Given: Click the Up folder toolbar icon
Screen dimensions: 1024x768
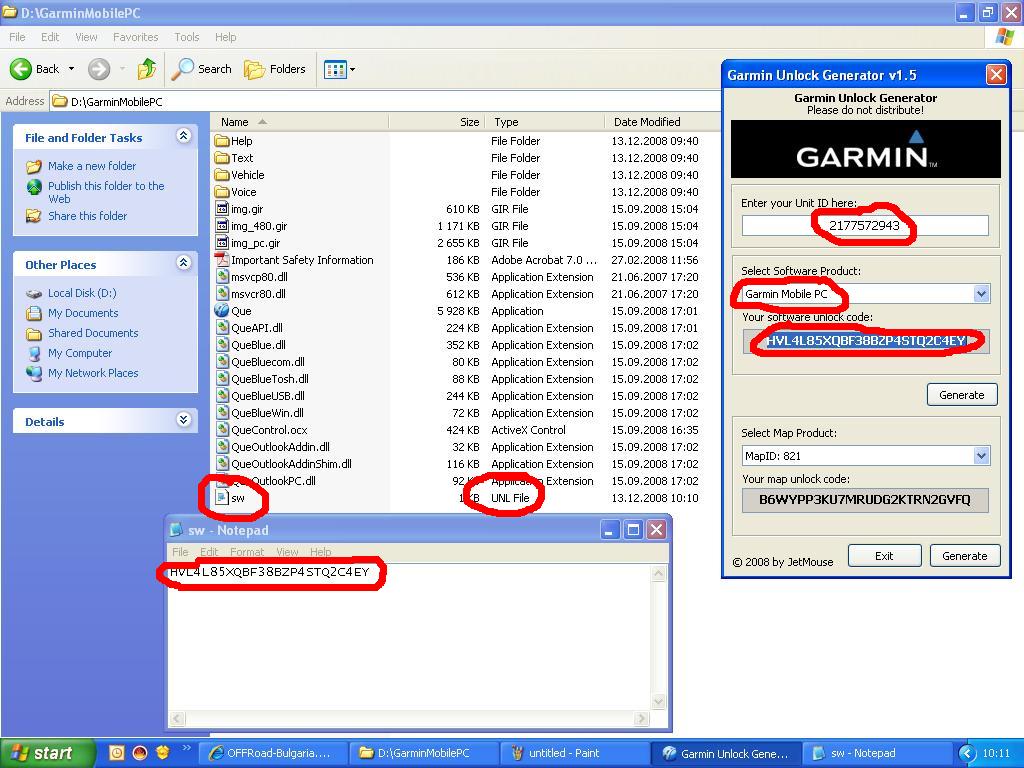Looking at the screenshot, I should 147,69.
